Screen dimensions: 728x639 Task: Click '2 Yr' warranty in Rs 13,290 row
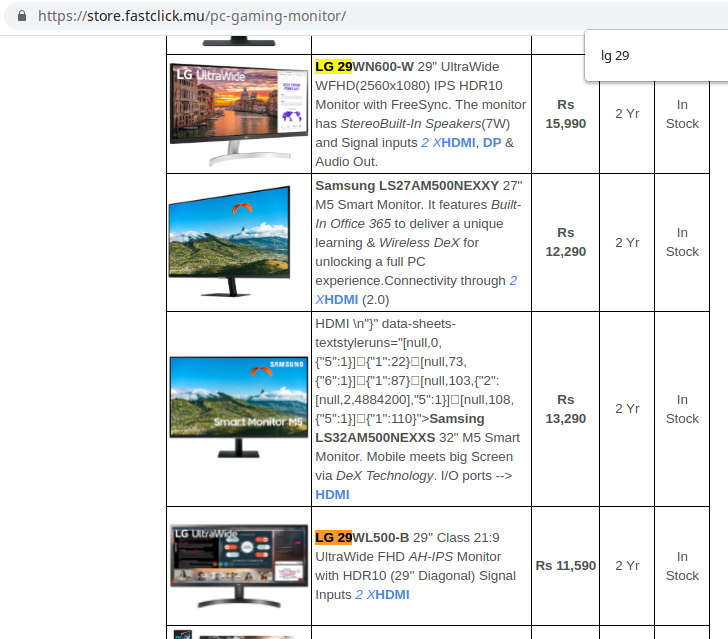coord(627,409)
